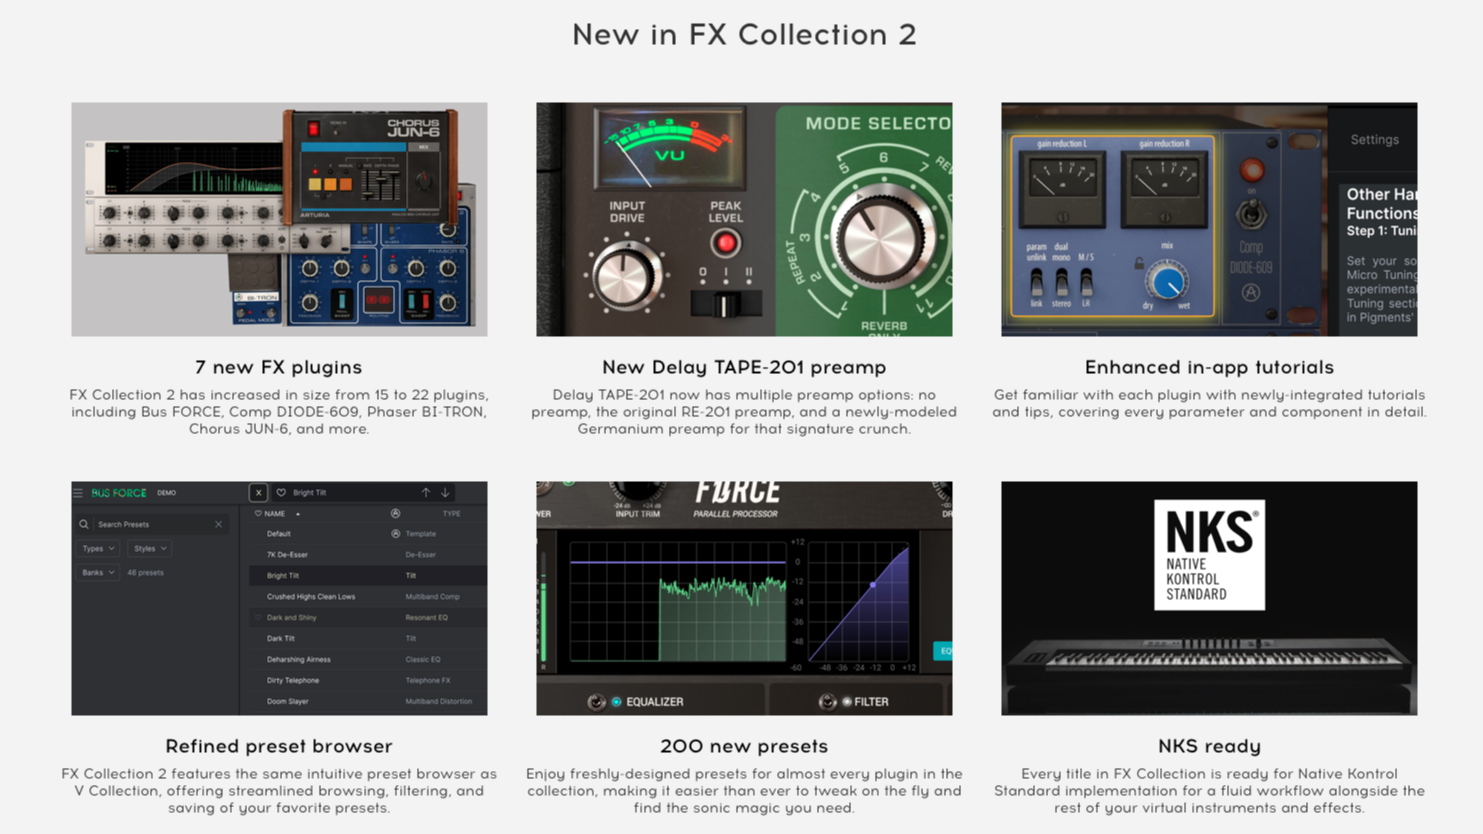Image resolution: width=1483 pixels, height=834 pixels.
Task: Click the FILTER section label in Bus Force
Action: point(871,702)
